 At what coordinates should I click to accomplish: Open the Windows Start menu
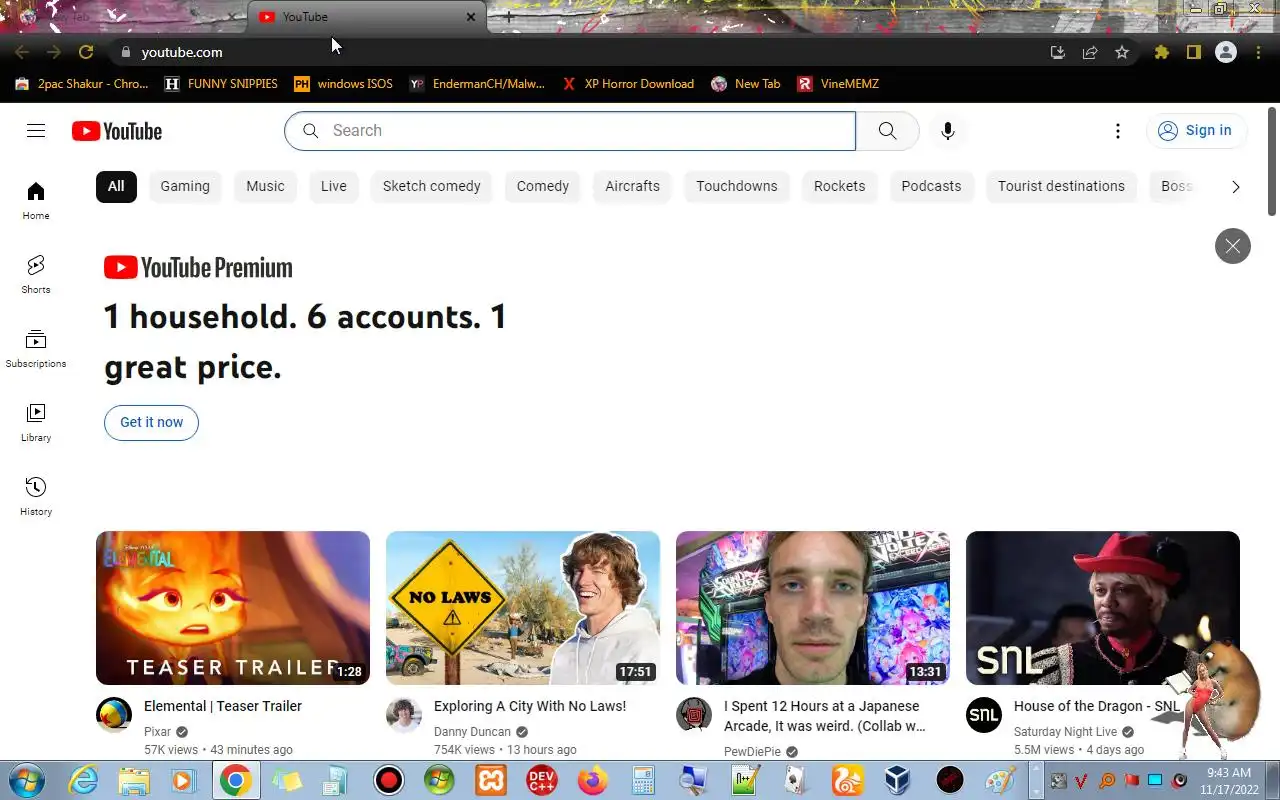[x=27, y=780]
